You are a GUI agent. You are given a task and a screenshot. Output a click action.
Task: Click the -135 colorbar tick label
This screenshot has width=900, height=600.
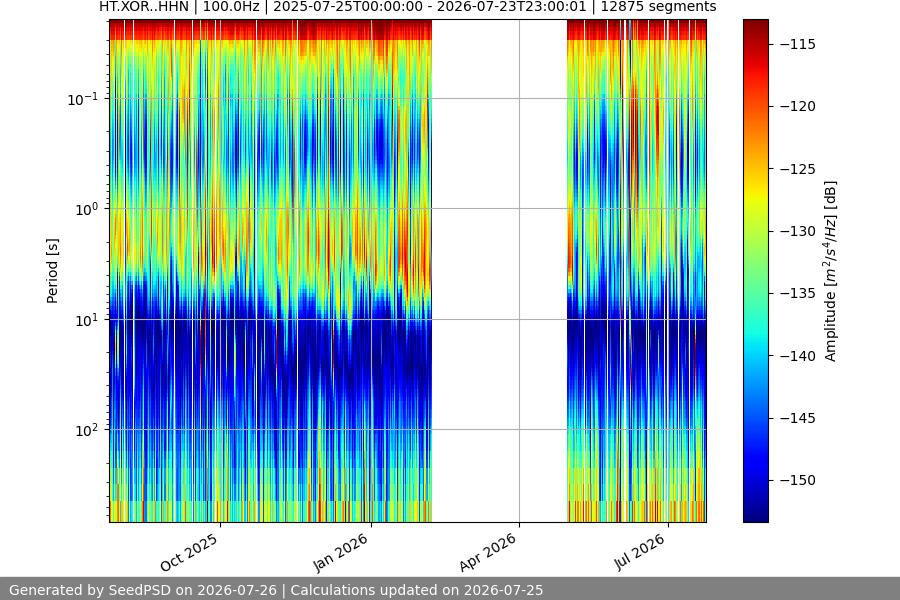798,293
